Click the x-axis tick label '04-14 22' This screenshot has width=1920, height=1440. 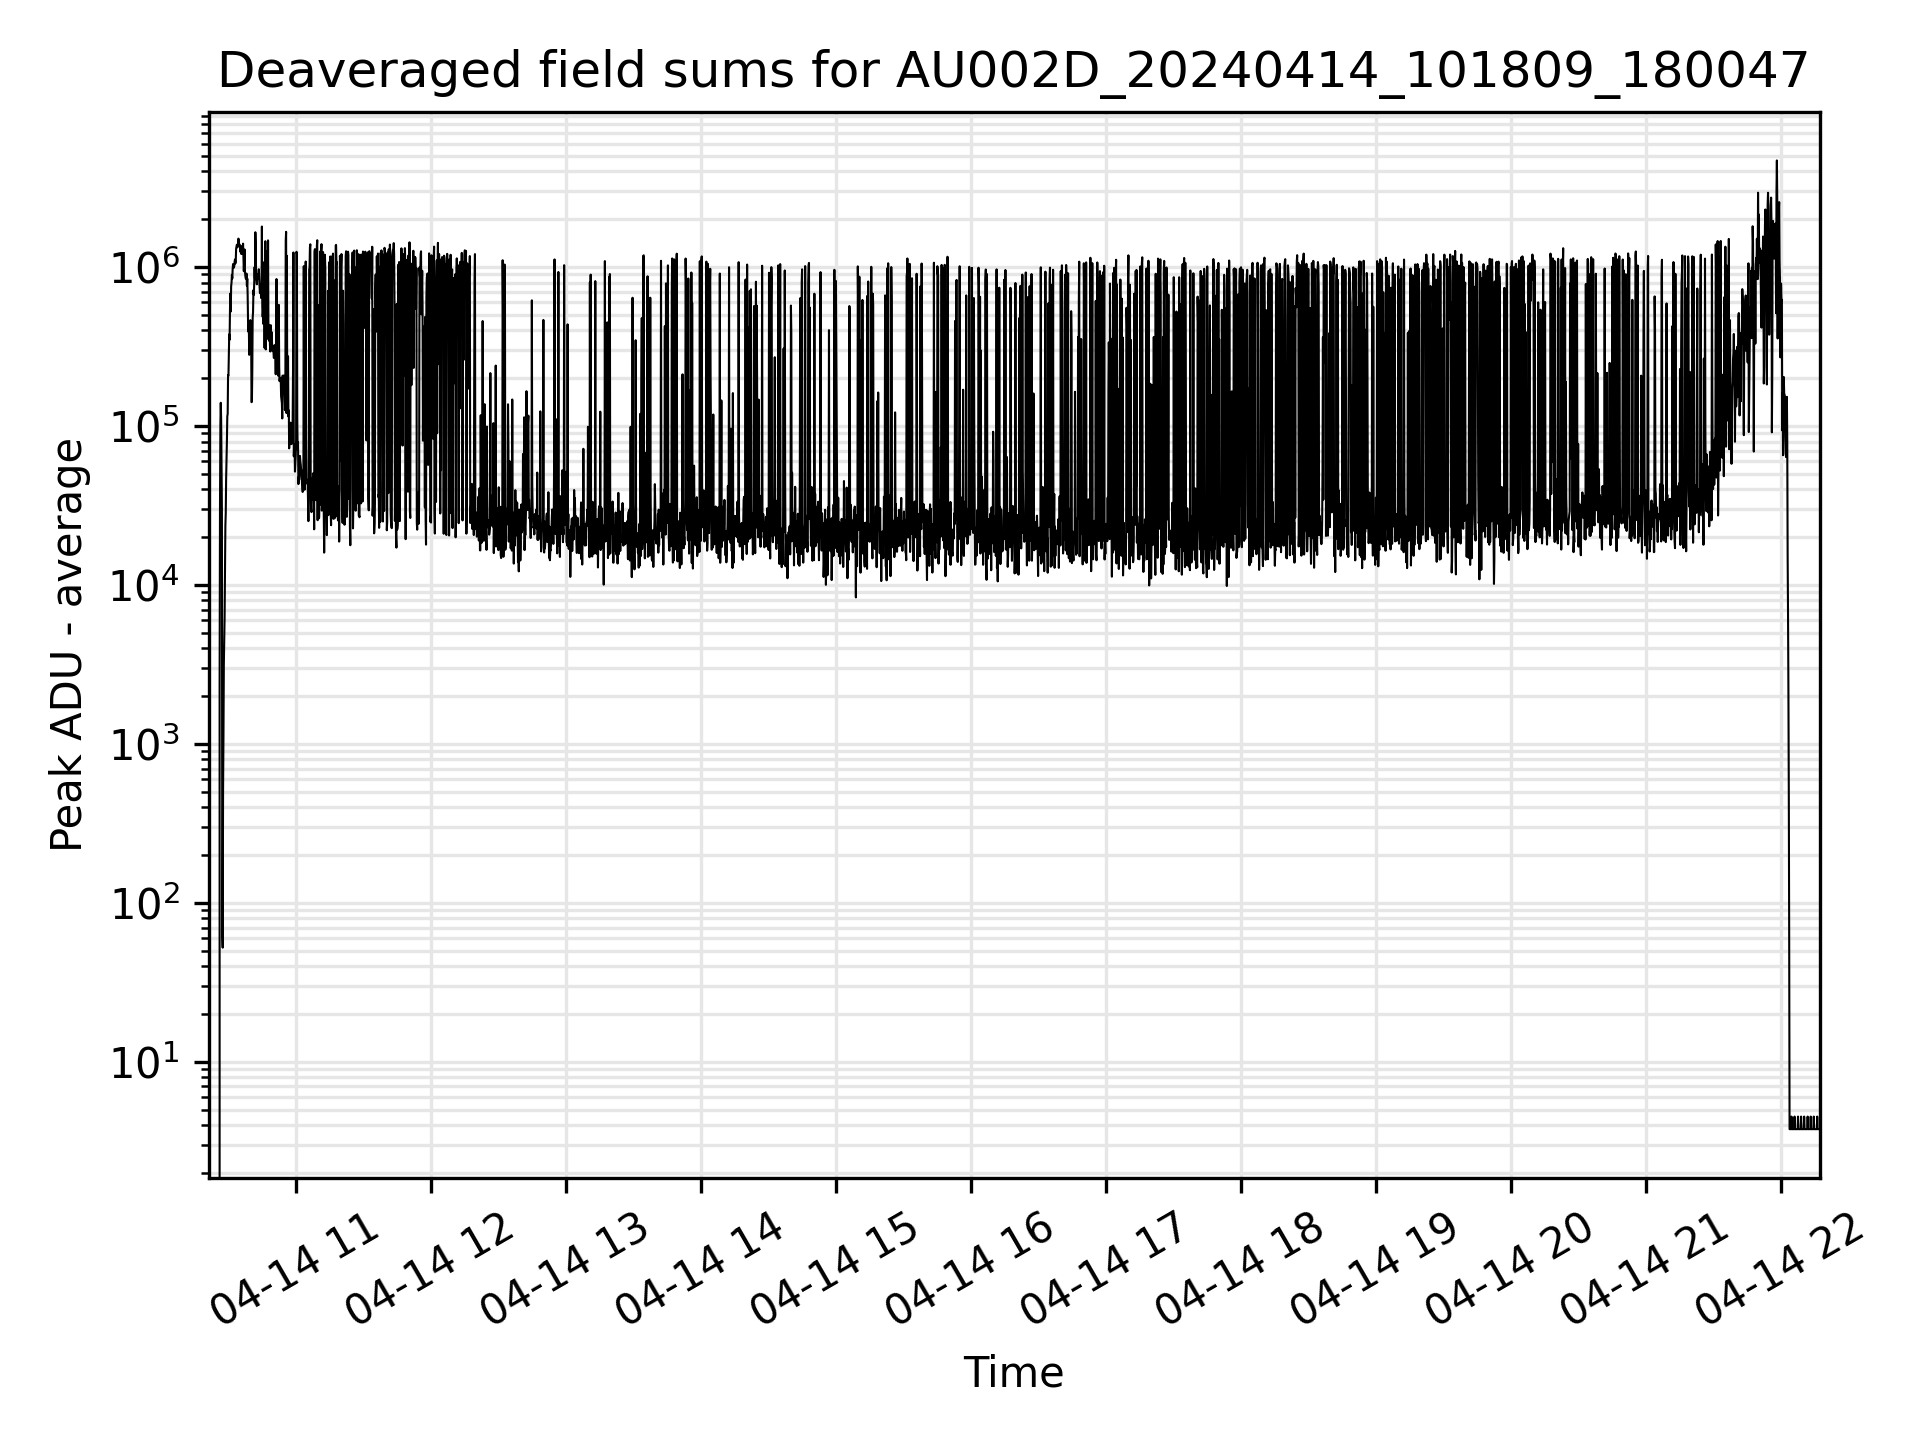click(1780, 1269)
